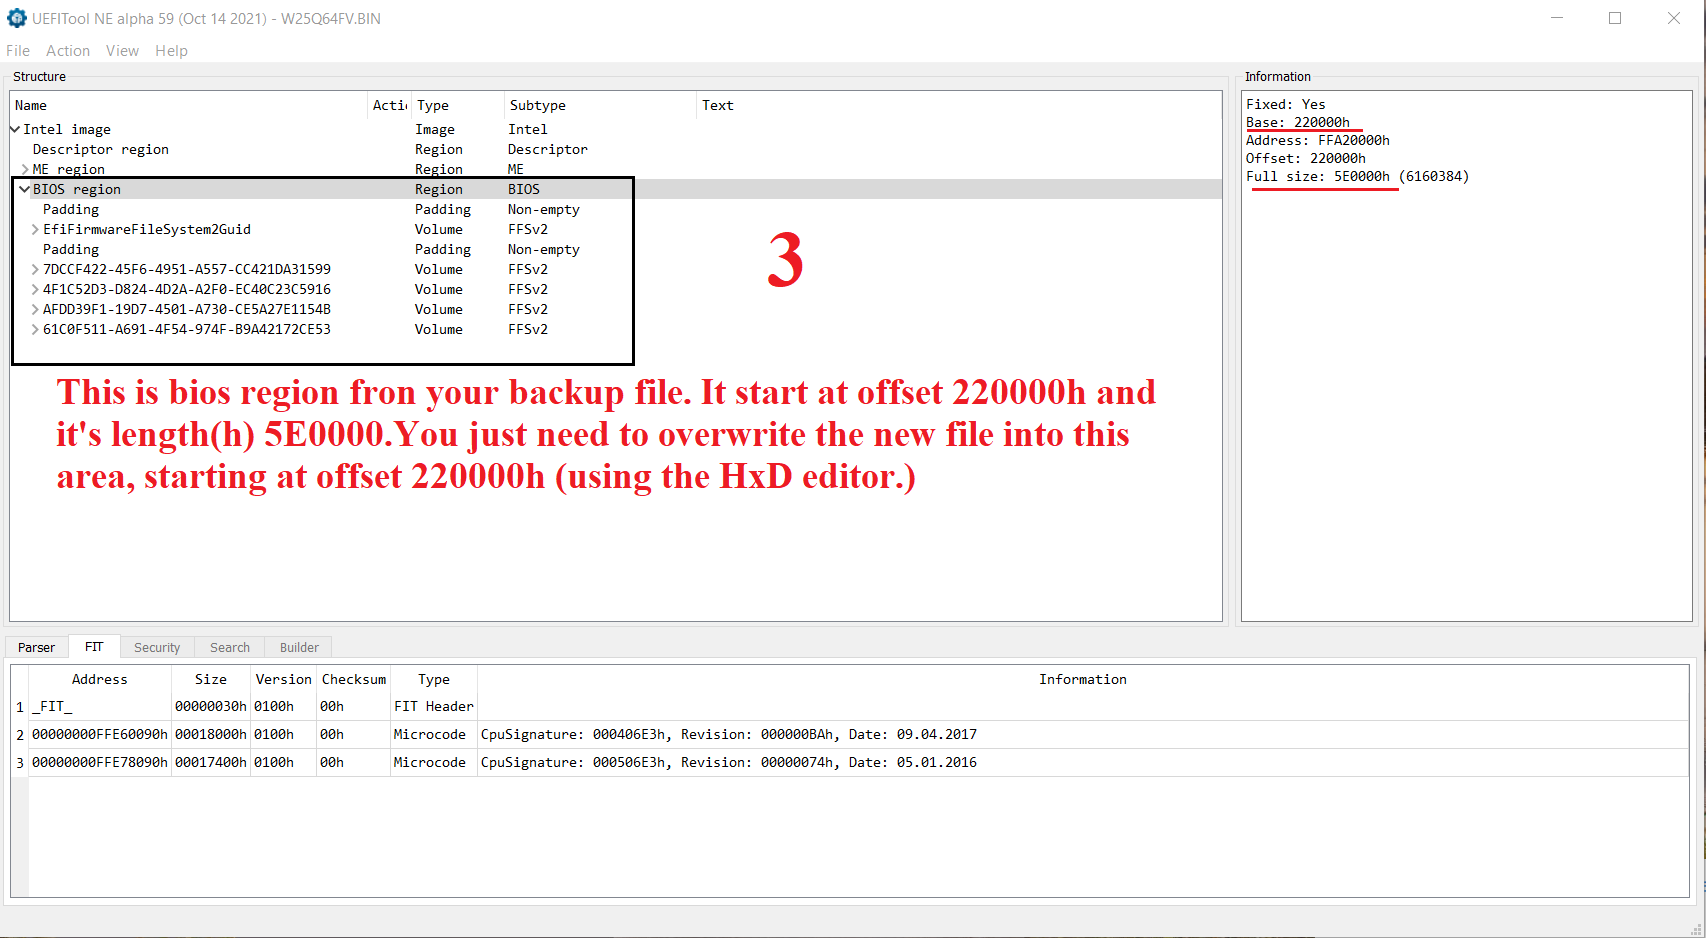This screenshot has width=1706, height=938.
Task: Click the 'Full size: 5E0000h' line in Information
Action: [x=1357, y=176]
